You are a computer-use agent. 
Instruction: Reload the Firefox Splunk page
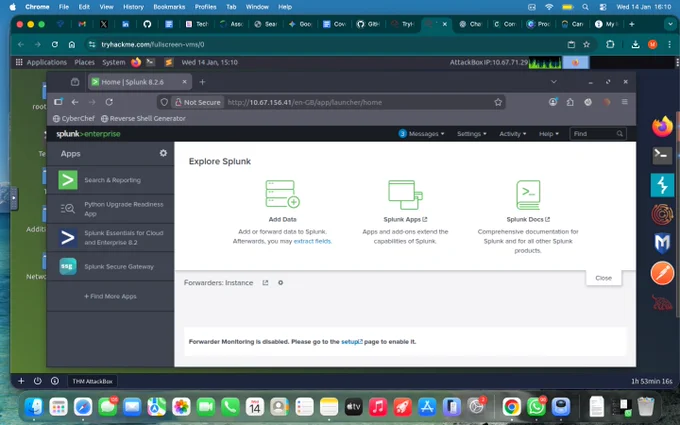109,102
